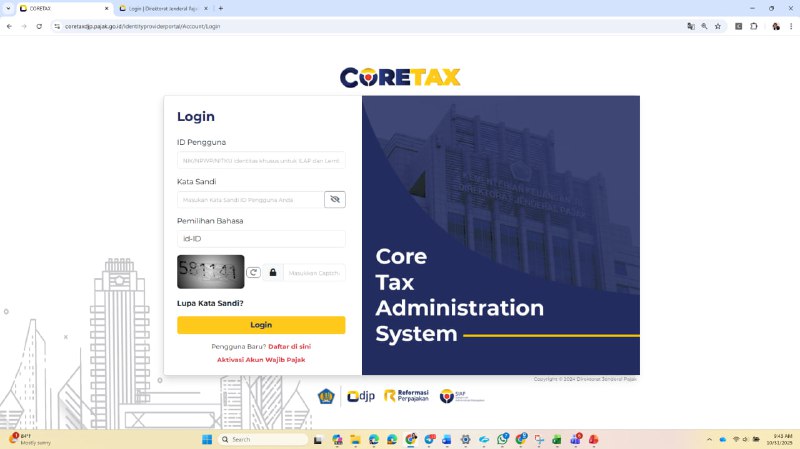
Task: Click the ID Pengguna input field
Action: pos(261,160)
